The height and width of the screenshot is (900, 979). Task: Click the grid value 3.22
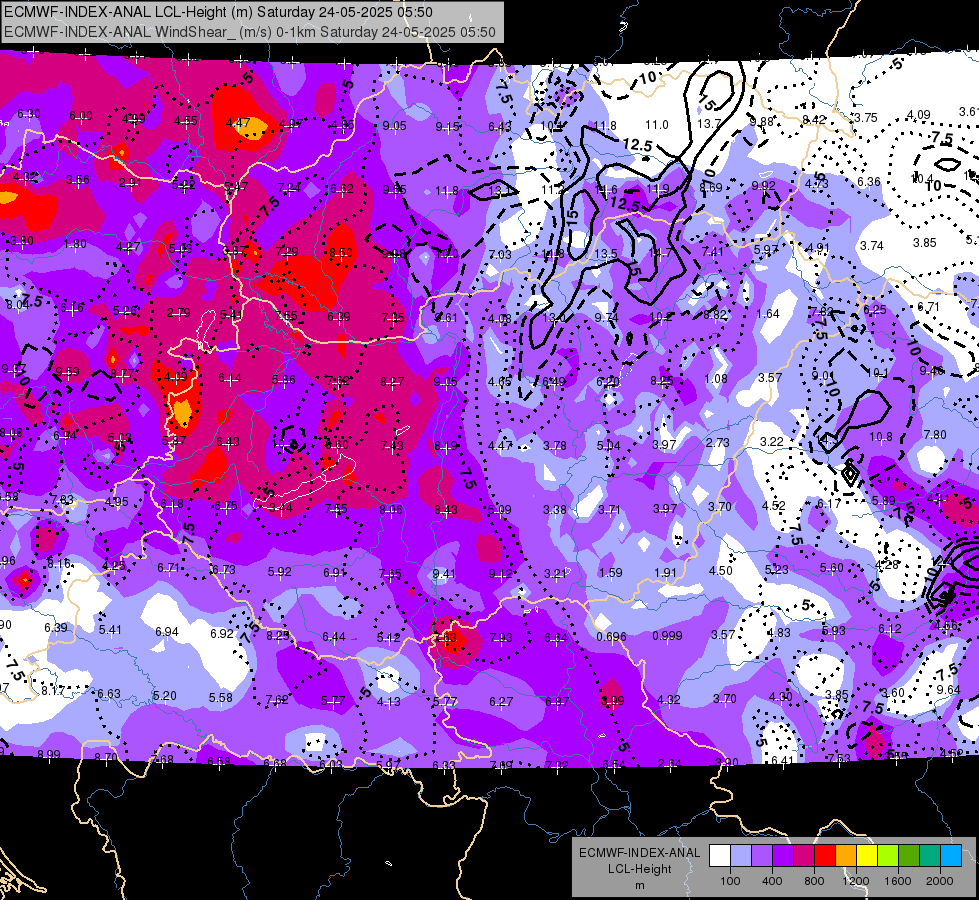772,442
